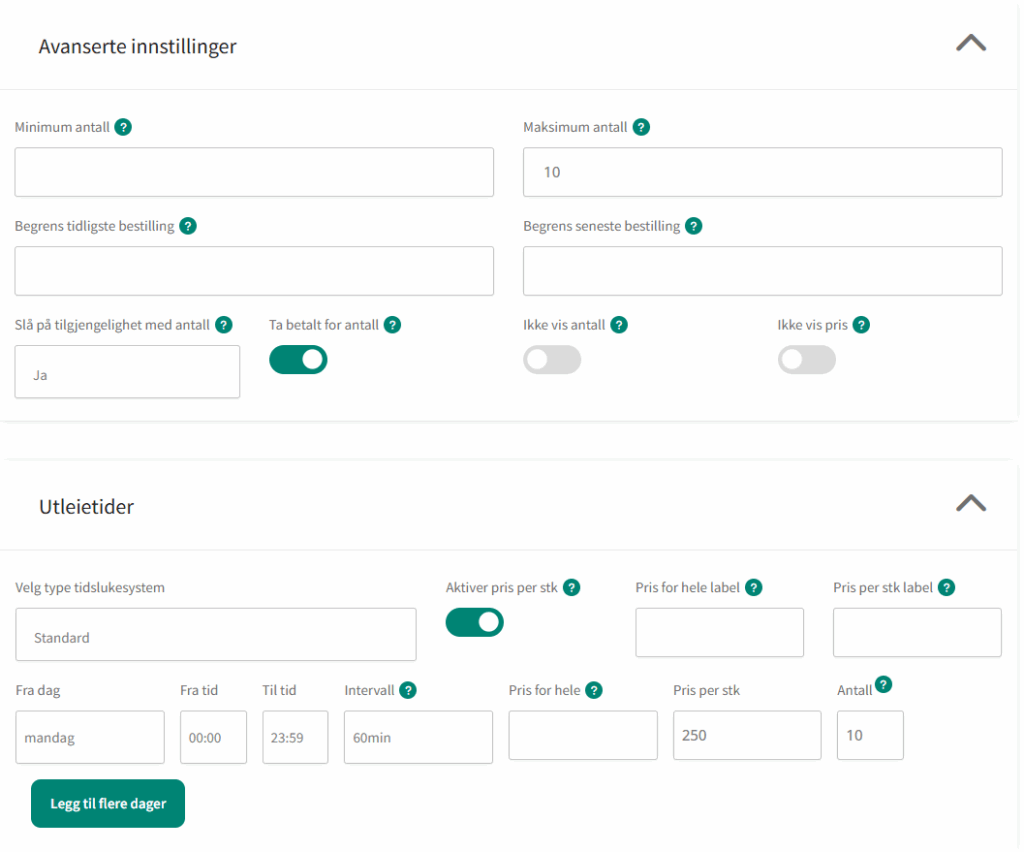Show help for Pris for hele
This screenshot has height=852, width=1024.
tap(593, 690)
